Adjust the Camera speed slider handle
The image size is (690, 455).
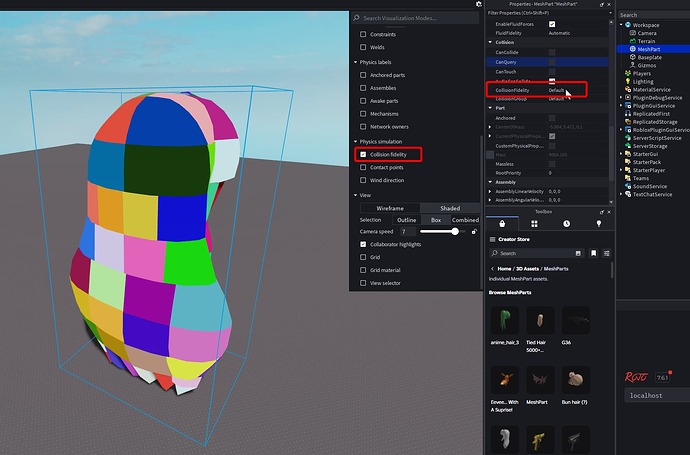click(x=455, y=231)
